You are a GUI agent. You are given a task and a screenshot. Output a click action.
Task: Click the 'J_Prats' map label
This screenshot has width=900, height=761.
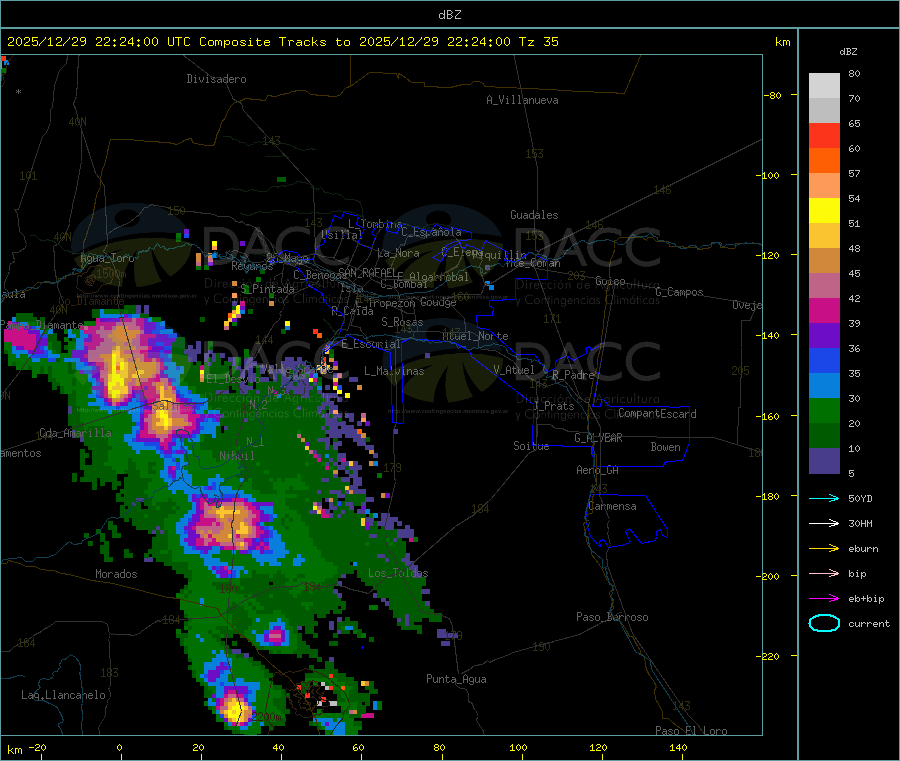coord(553,406)
